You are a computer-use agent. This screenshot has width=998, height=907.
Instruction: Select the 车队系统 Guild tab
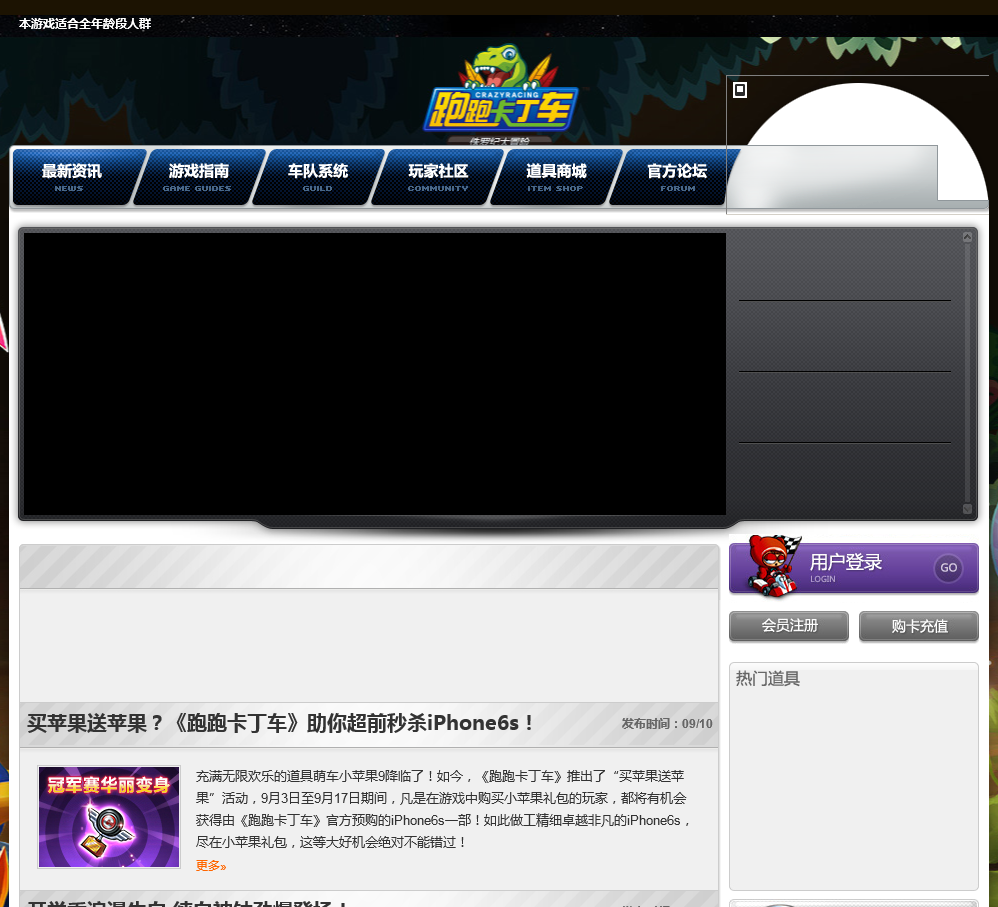[x=318, y=177]
